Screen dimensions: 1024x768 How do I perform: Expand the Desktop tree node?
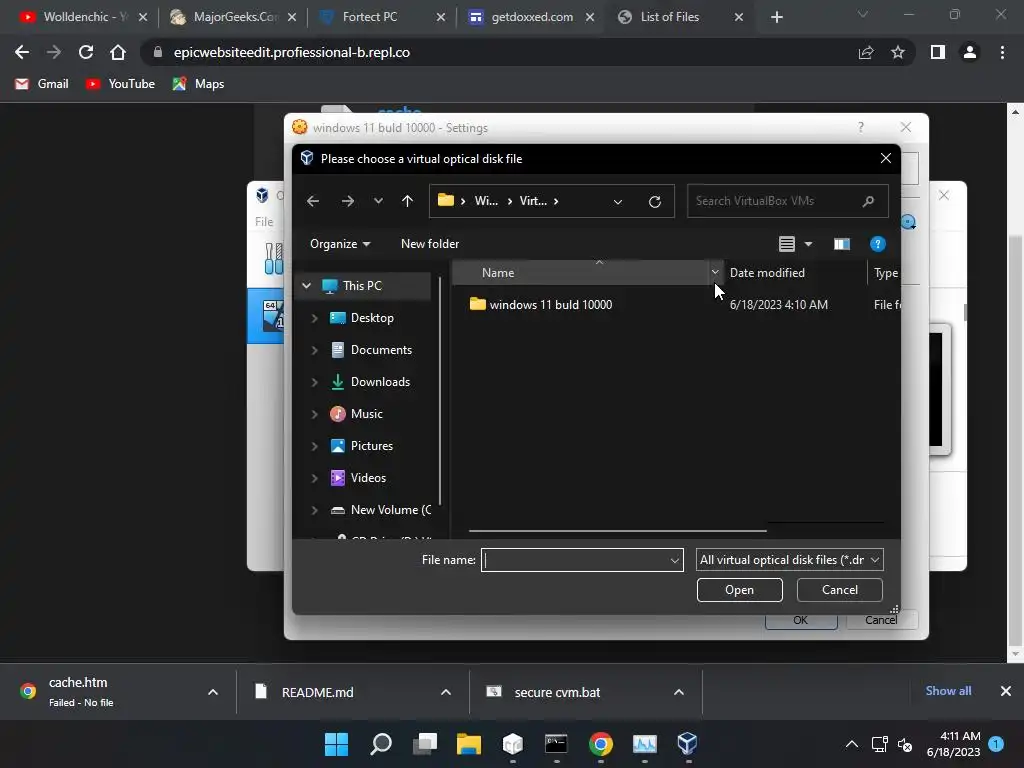(314, 318)
